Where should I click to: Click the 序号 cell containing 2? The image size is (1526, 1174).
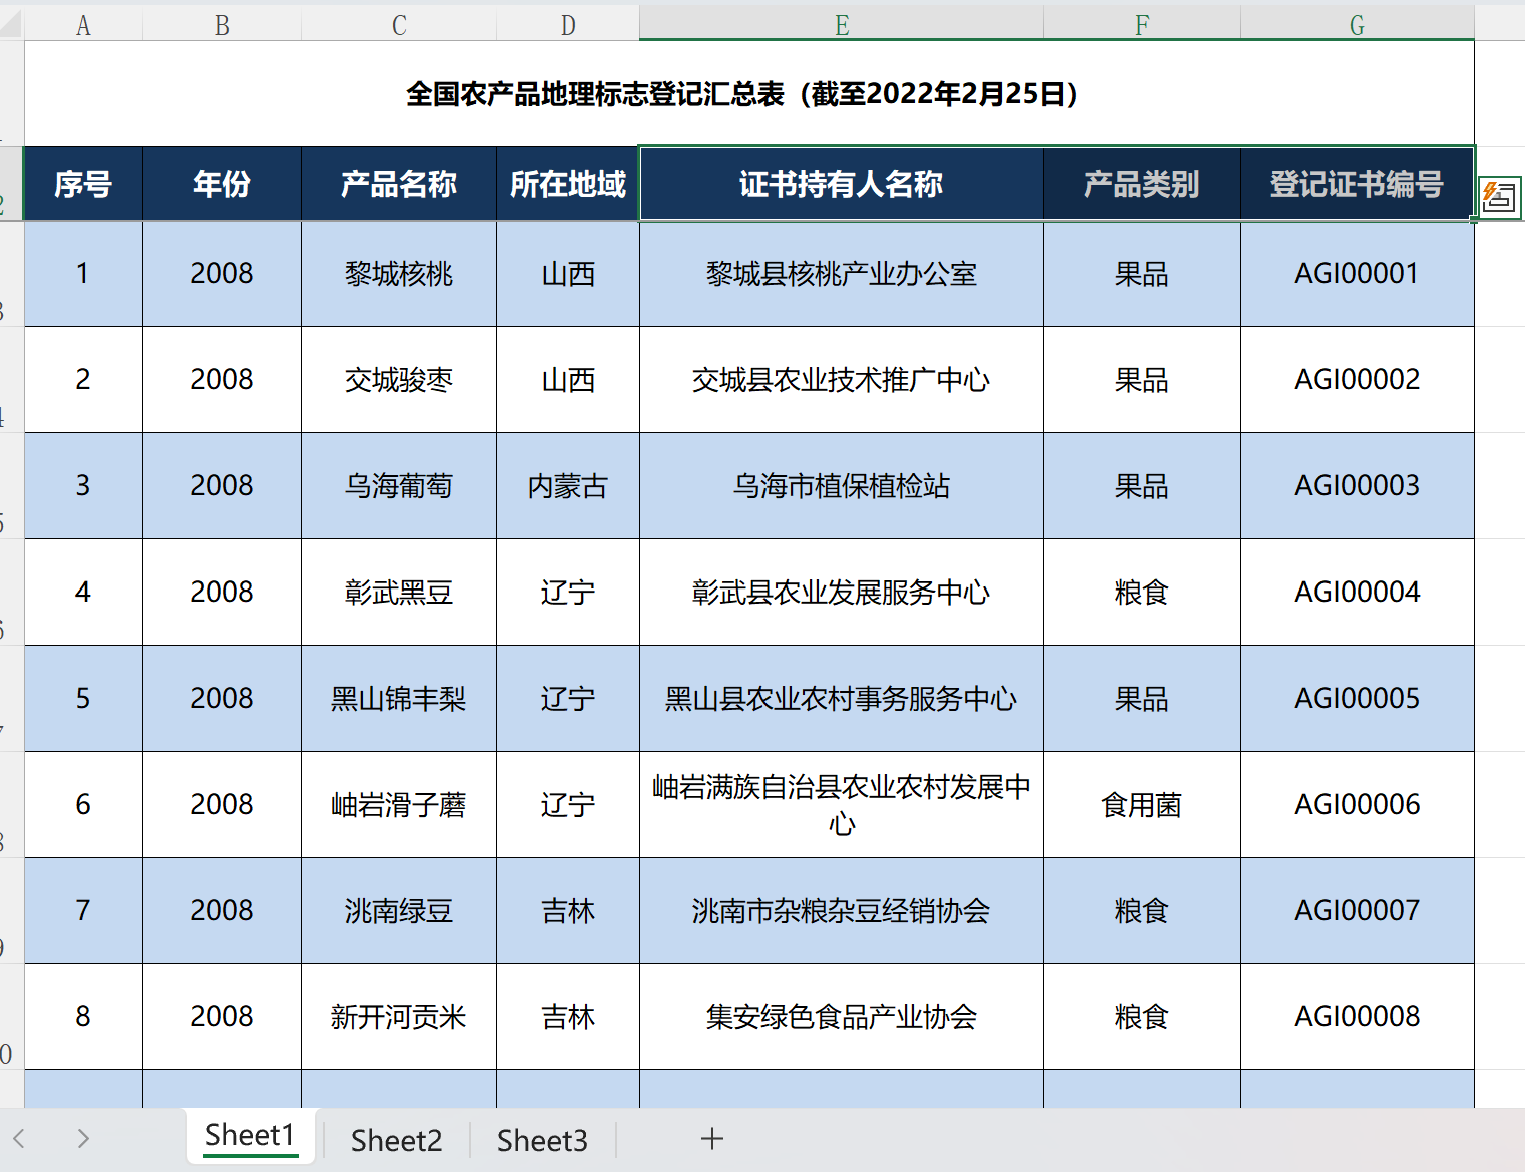[x=83, y=380]
